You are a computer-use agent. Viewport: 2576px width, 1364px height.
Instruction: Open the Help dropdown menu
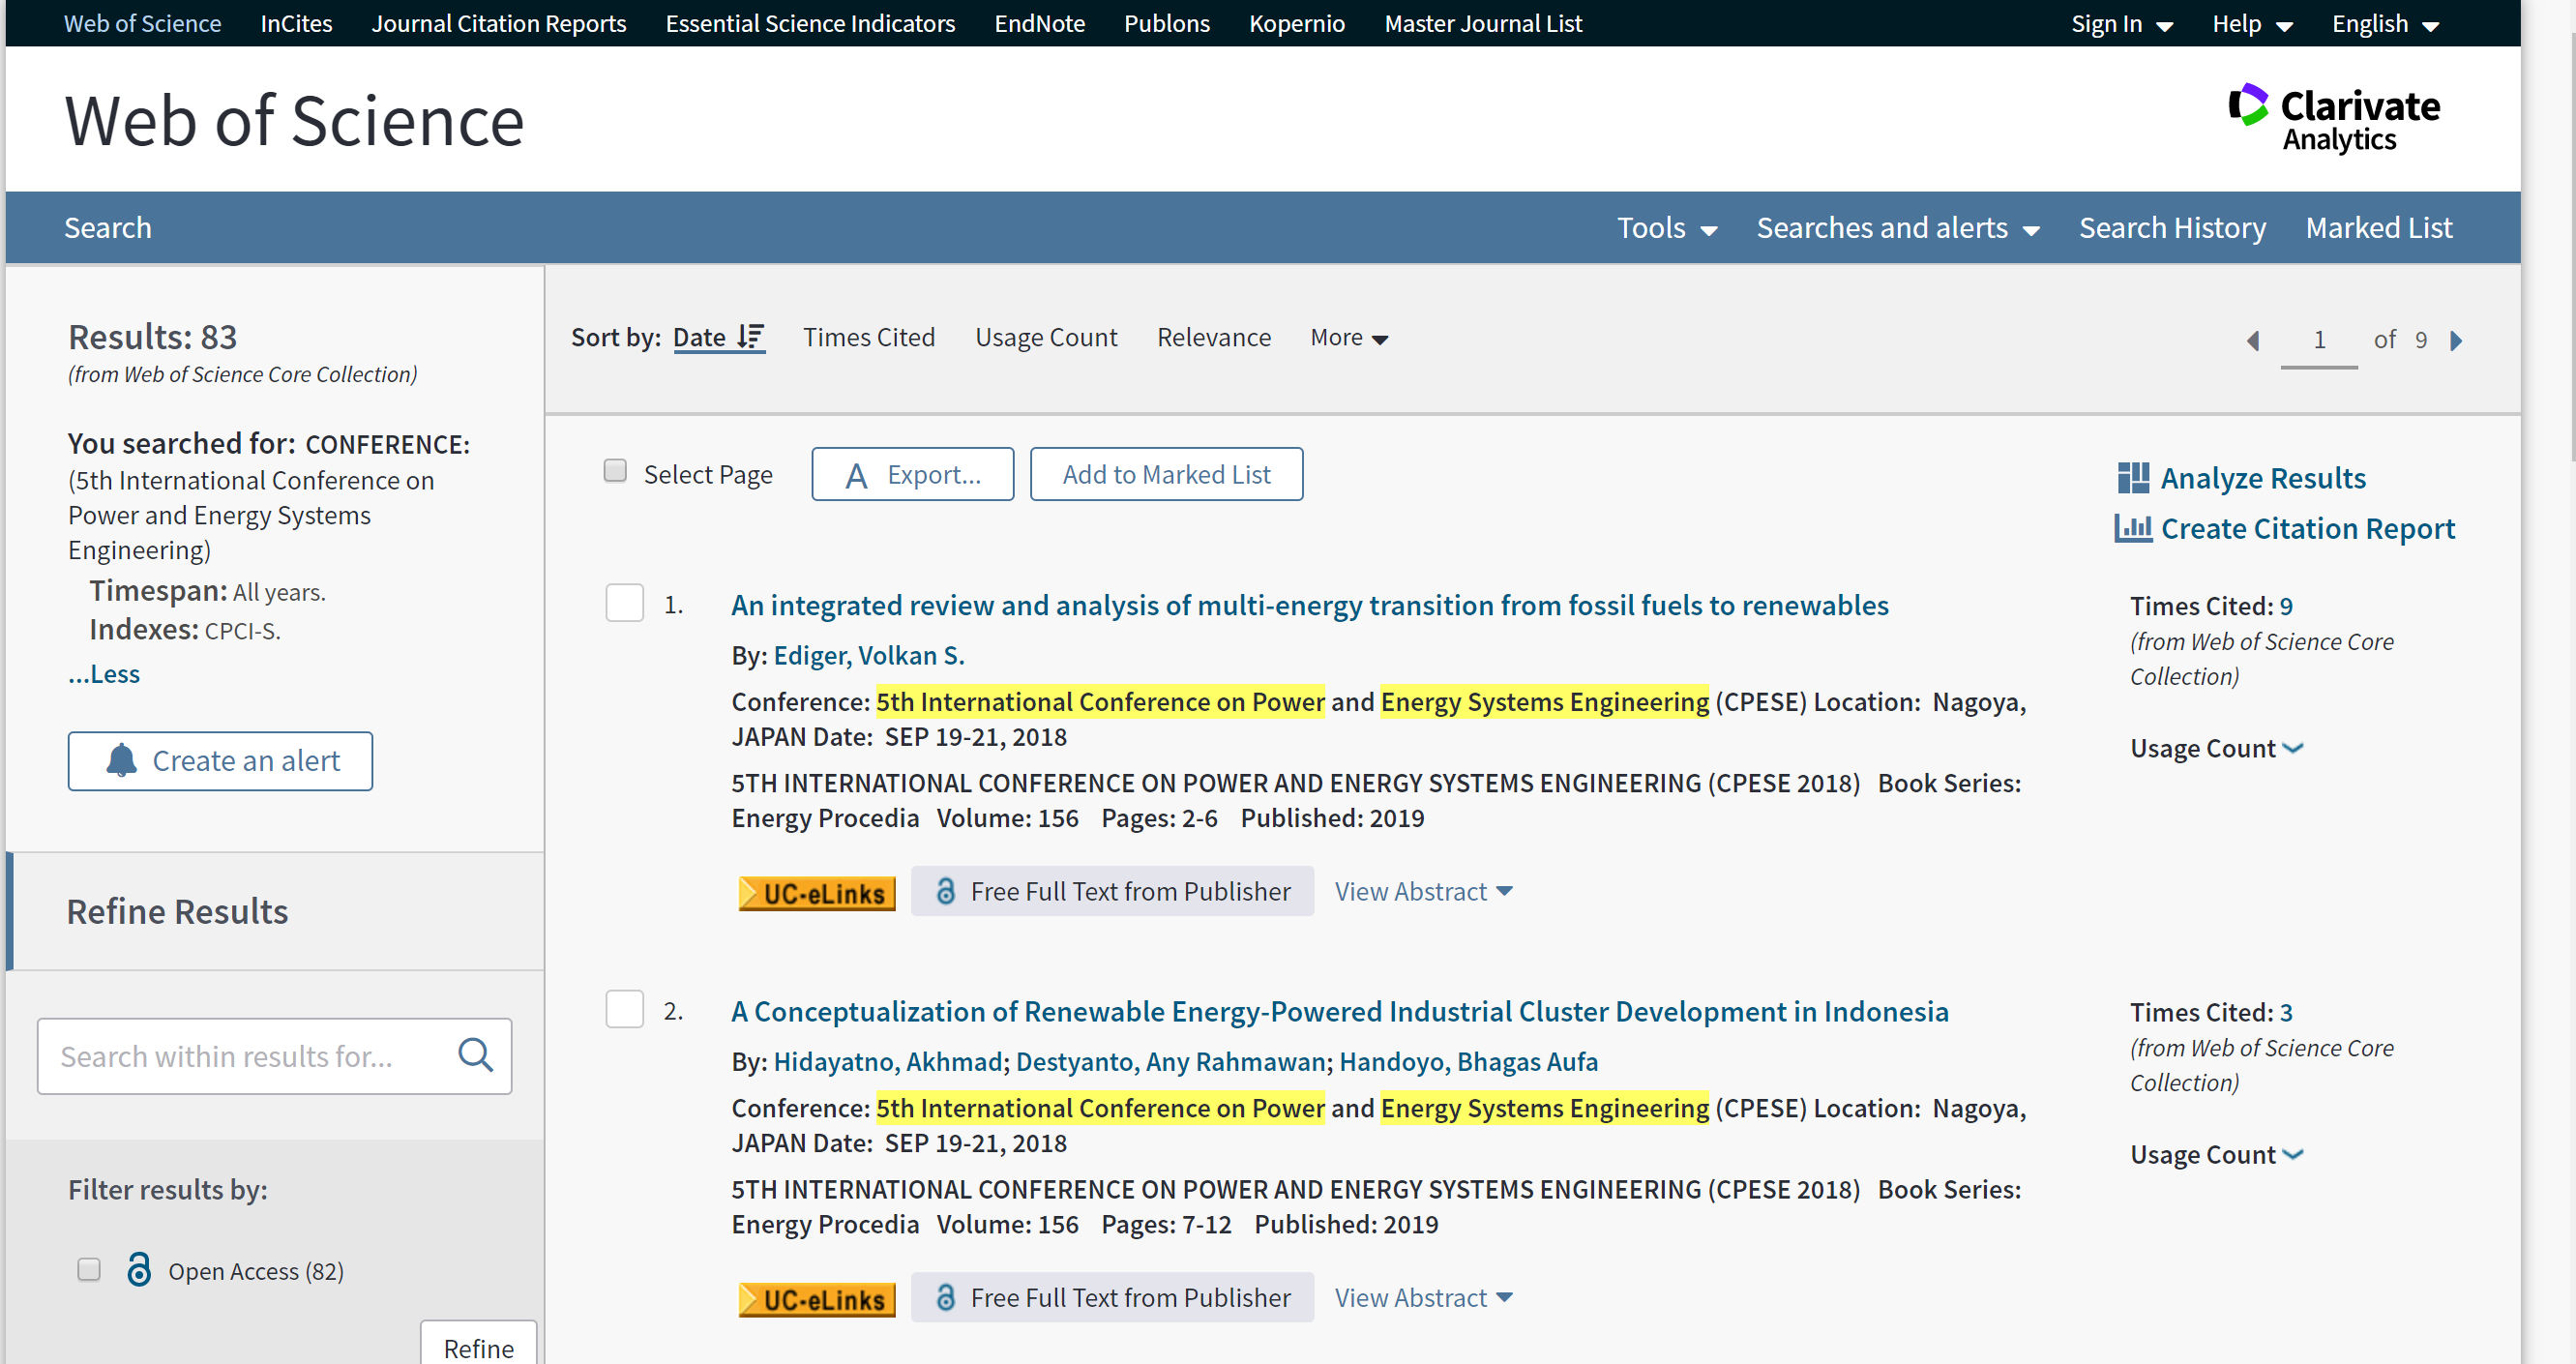pyautogui.click(x=2252, y=24)
